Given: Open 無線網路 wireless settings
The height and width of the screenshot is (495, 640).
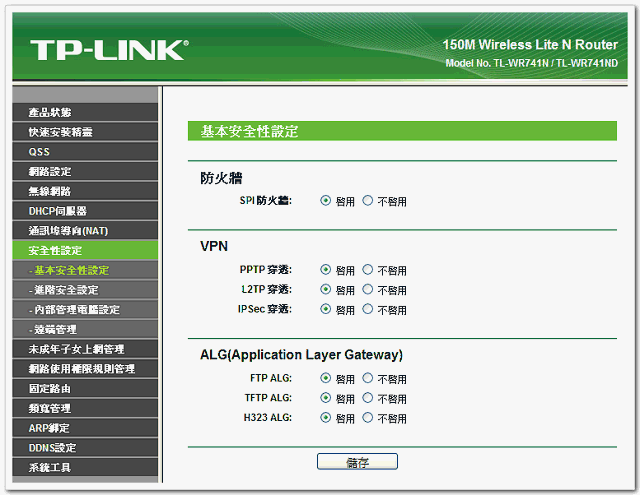Looking at the screenshot, I should coord(50,191).
